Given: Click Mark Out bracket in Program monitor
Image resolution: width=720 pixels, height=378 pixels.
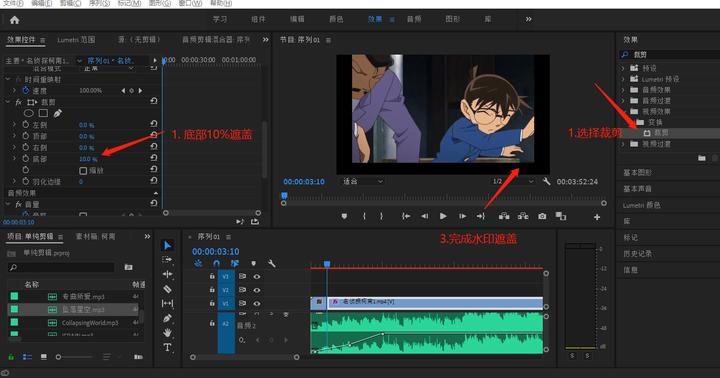Looking at the screenshot, I should (x=381, y=216).
